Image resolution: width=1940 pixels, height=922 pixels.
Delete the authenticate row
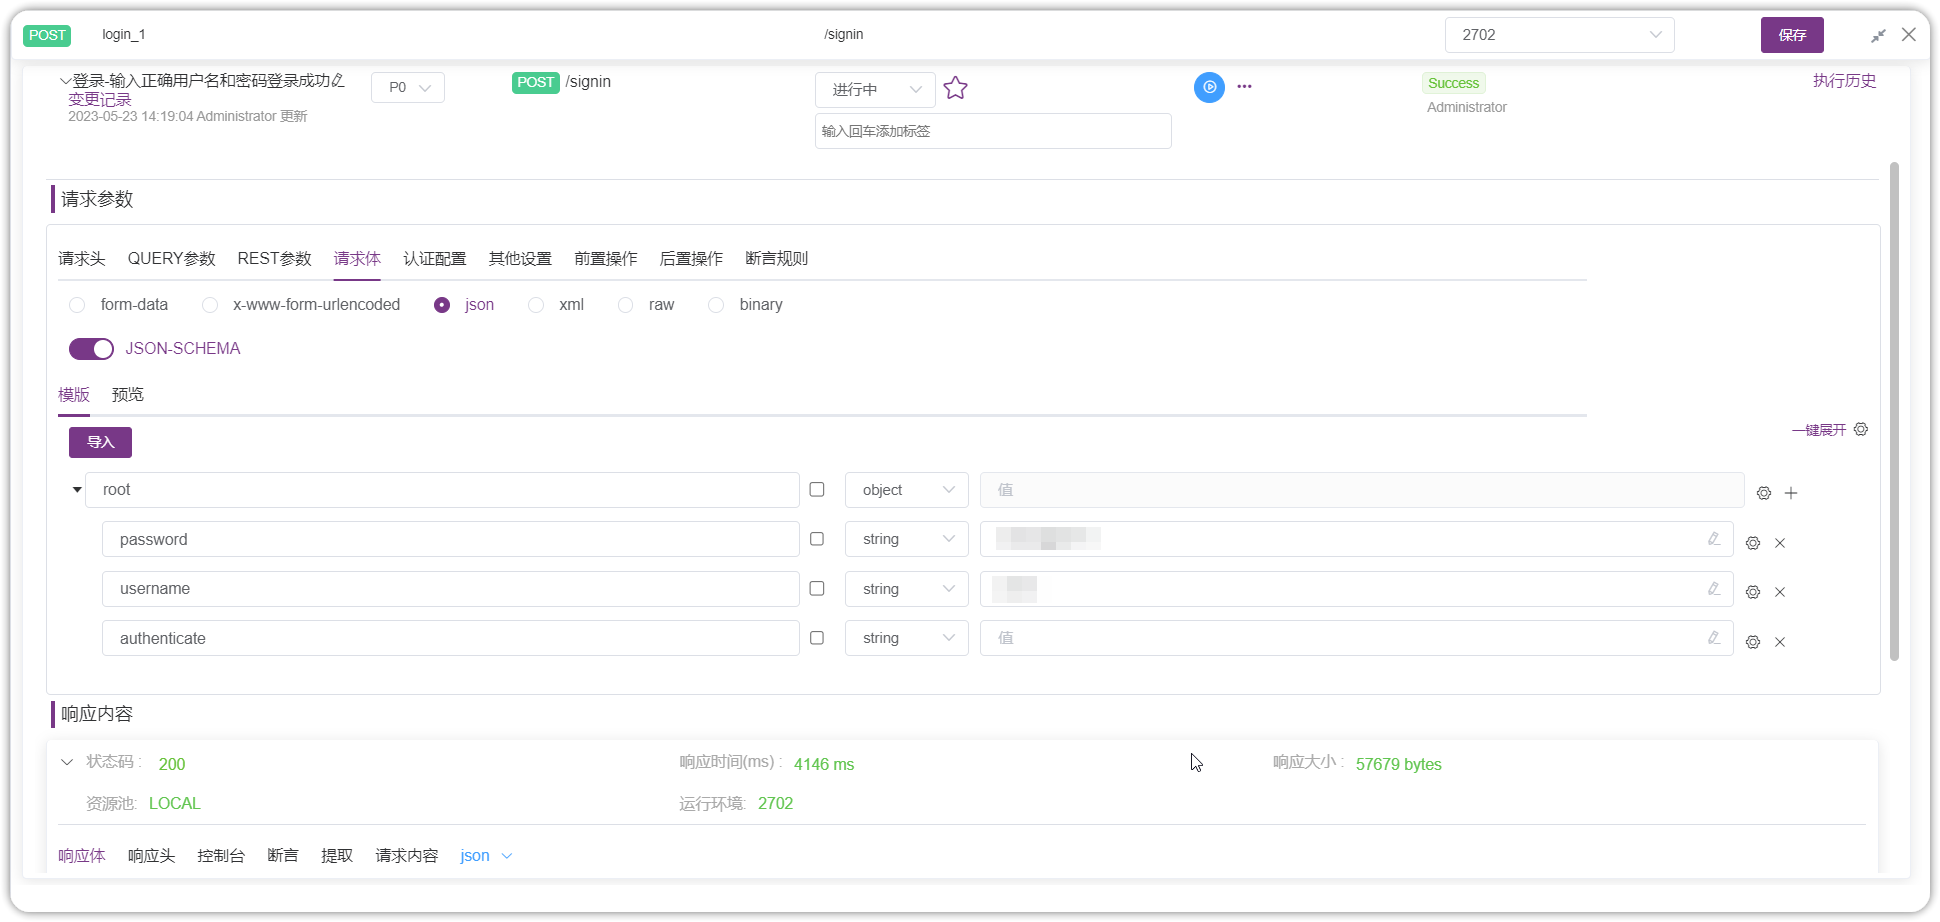click(1780, 642)
